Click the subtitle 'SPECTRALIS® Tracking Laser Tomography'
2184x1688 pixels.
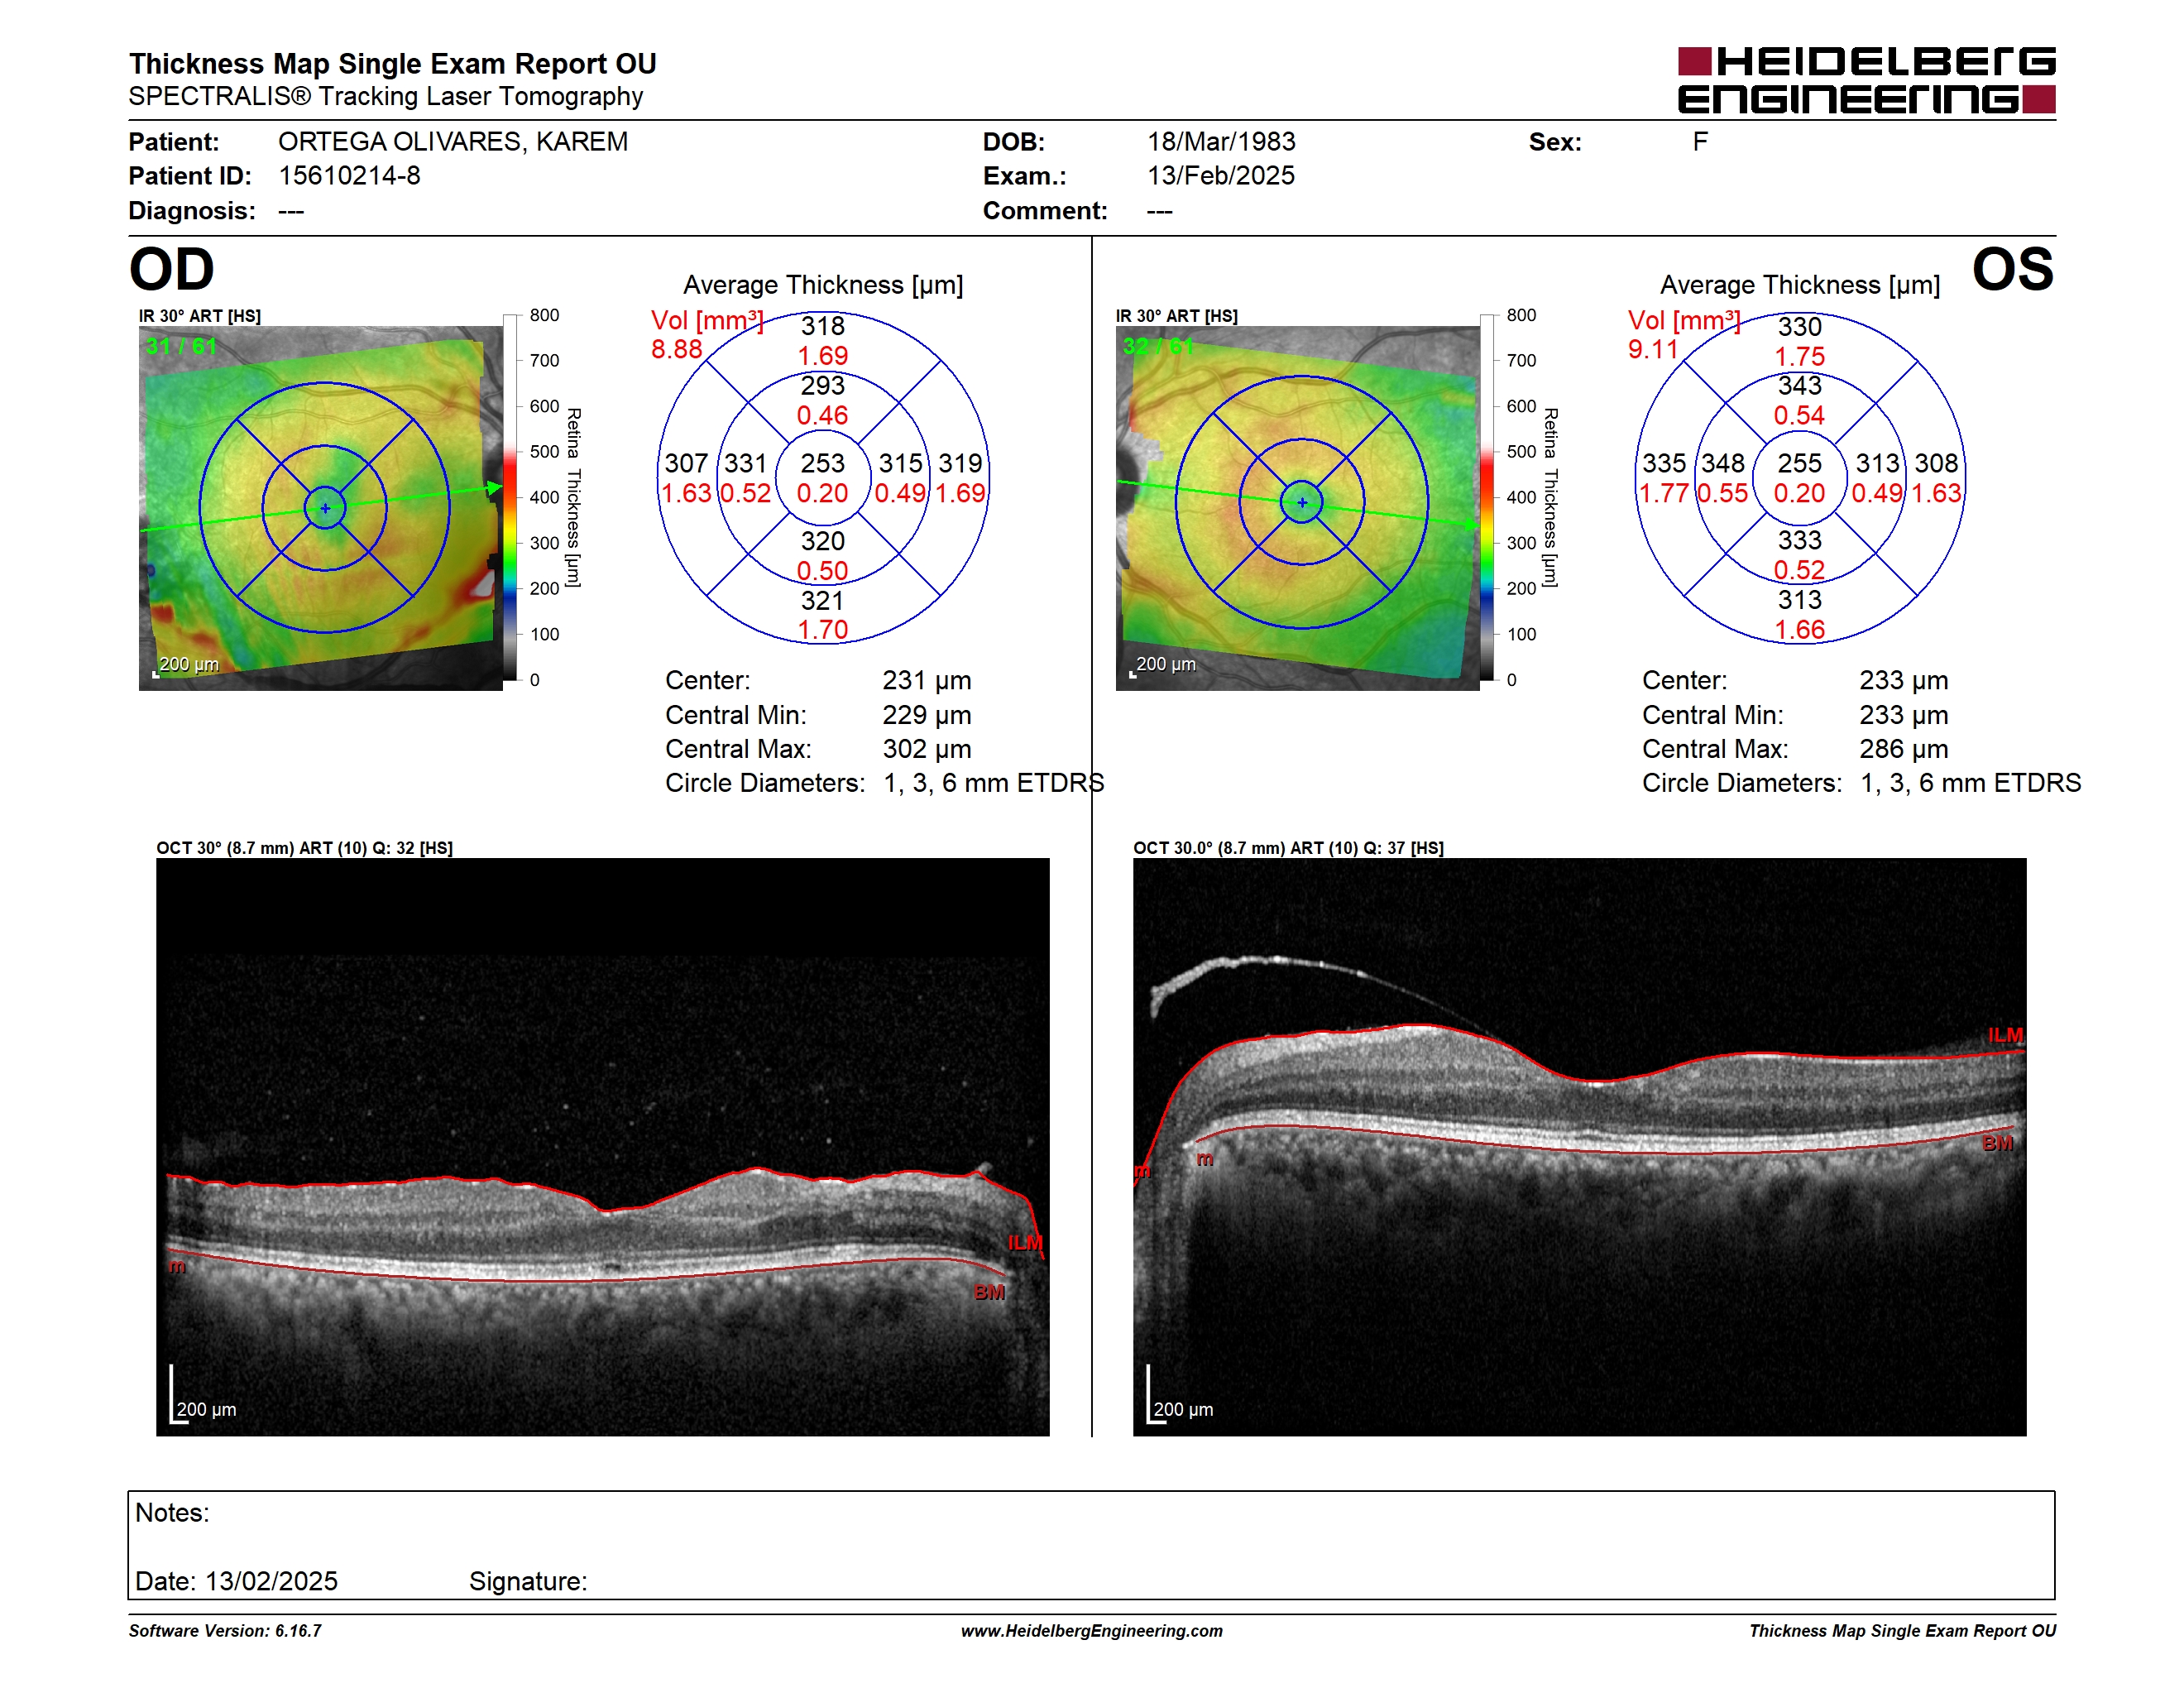point(386,97)
